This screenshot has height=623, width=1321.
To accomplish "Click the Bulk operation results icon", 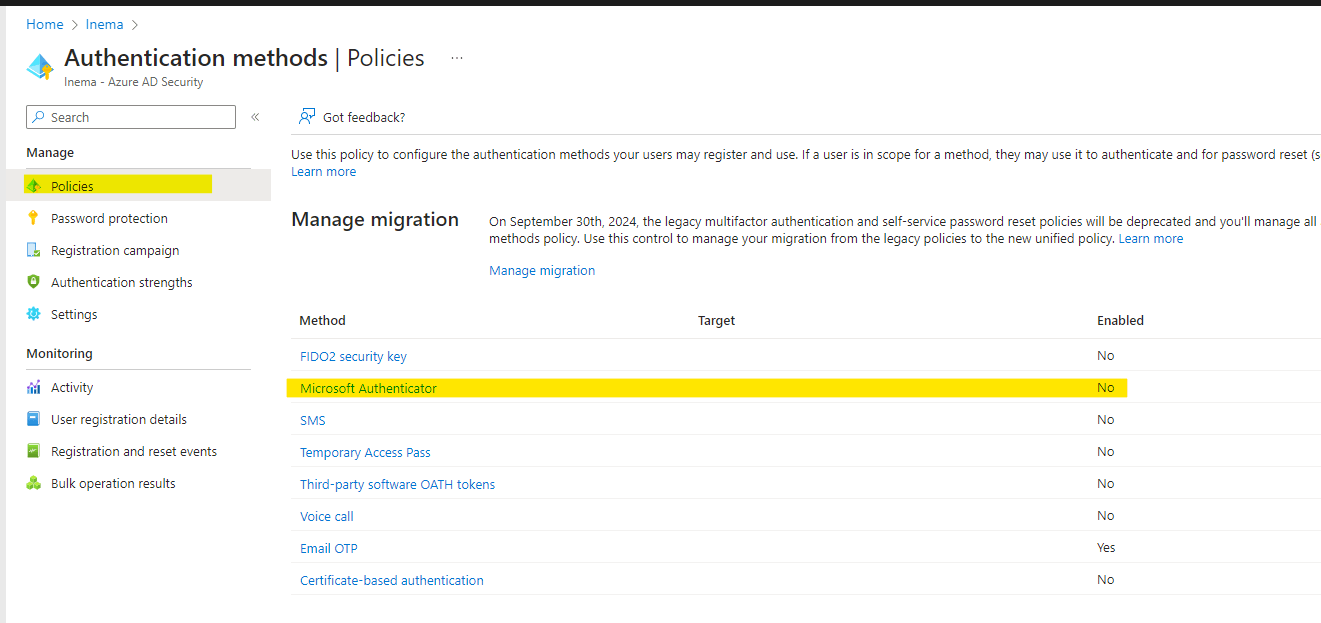I will (x=33, y=483).
